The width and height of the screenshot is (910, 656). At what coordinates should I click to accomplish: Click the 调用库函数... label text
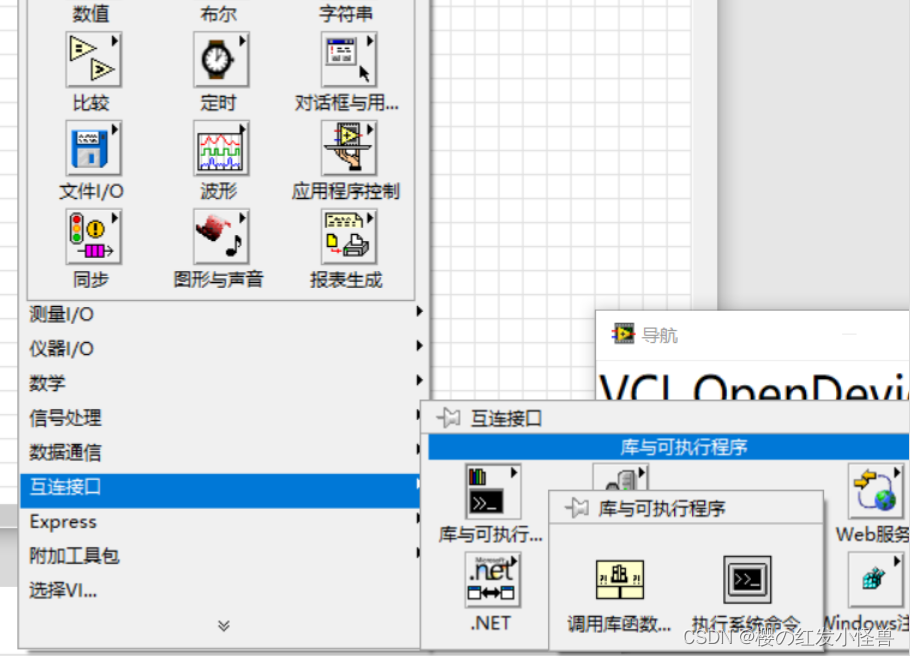pyautogui.click(x=619, y=624)
